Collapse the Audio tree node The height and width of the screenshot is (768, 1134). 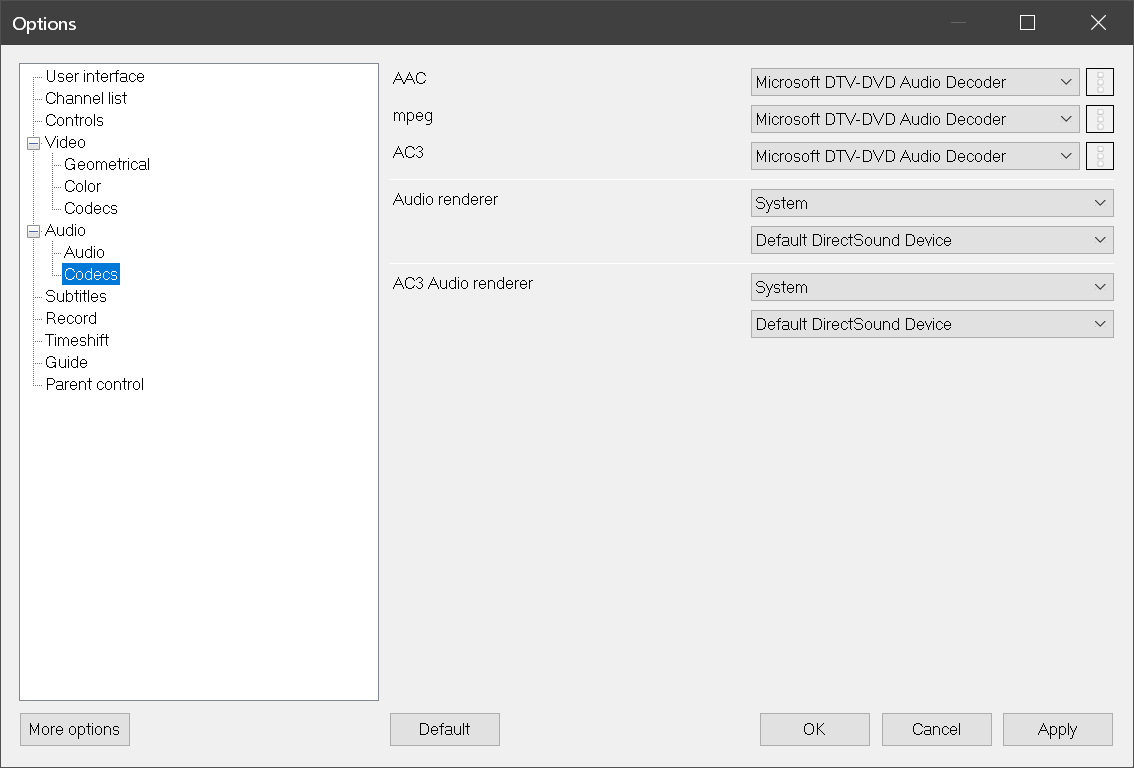click(33, 231)
